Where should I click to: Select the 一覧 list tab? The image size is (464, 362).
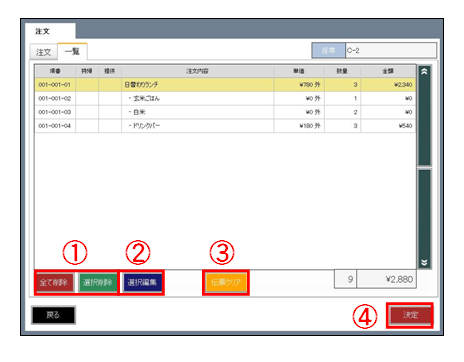[72, 51]
